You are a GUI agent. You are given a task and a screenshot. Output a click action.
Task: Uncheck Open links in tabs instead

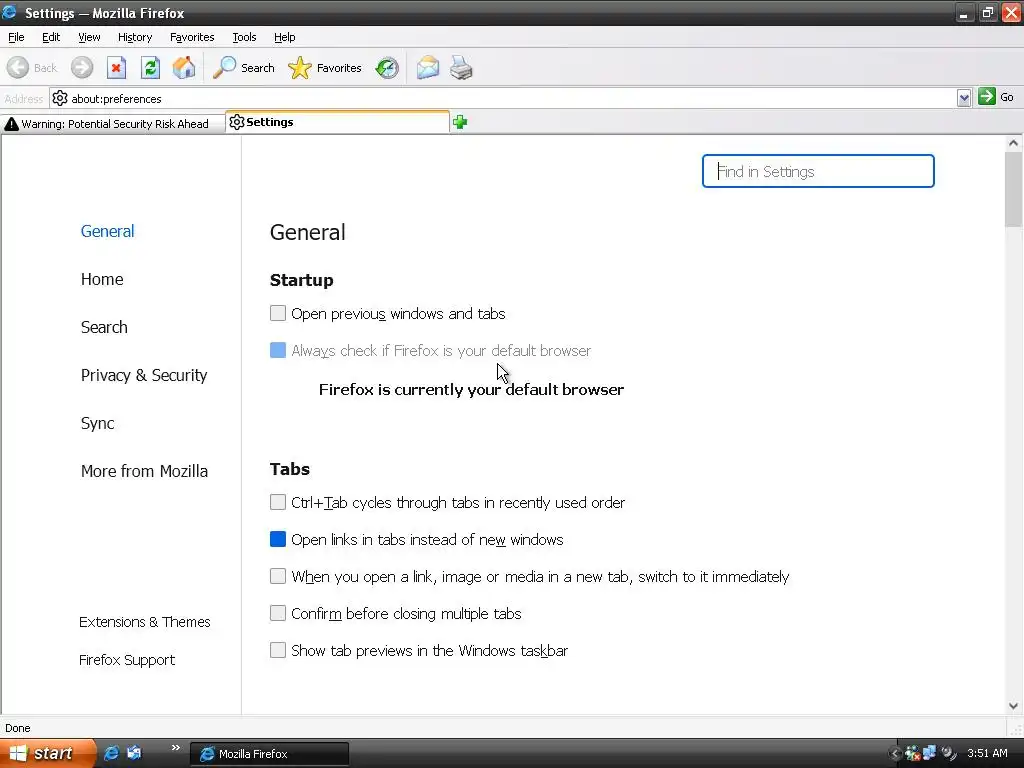click(x=278, y=539)
